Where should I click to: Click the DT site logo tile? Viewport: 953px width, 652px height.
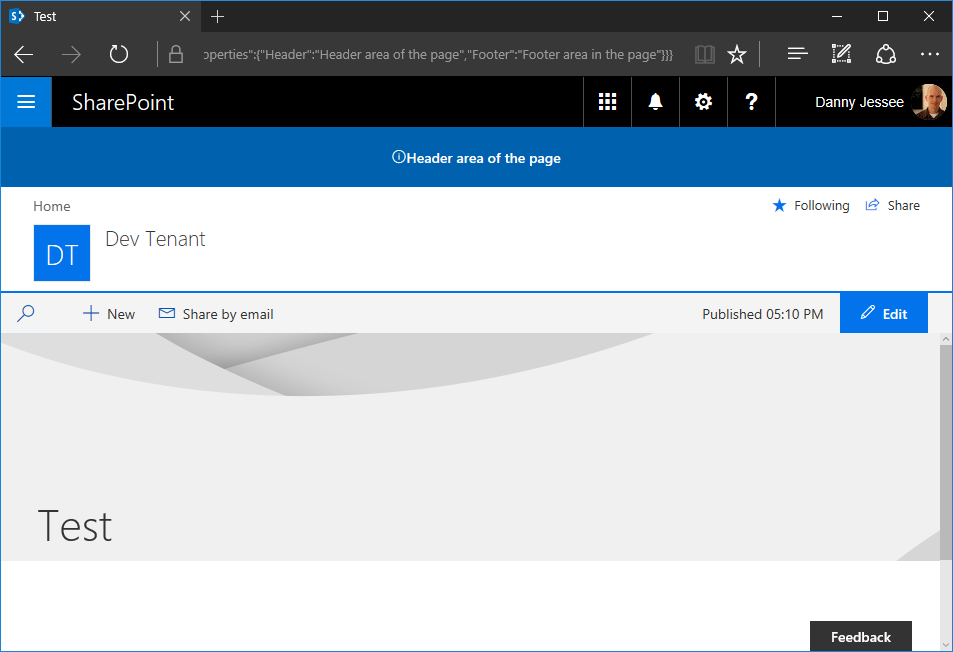pyautogui.click(x=62, y=253)
